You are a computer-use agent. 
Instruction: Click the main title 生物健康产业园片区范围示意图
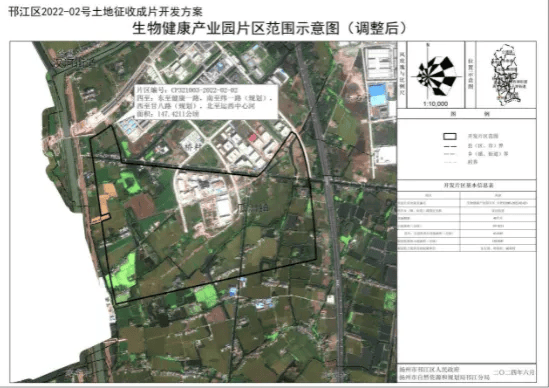[x=236, y=28]
